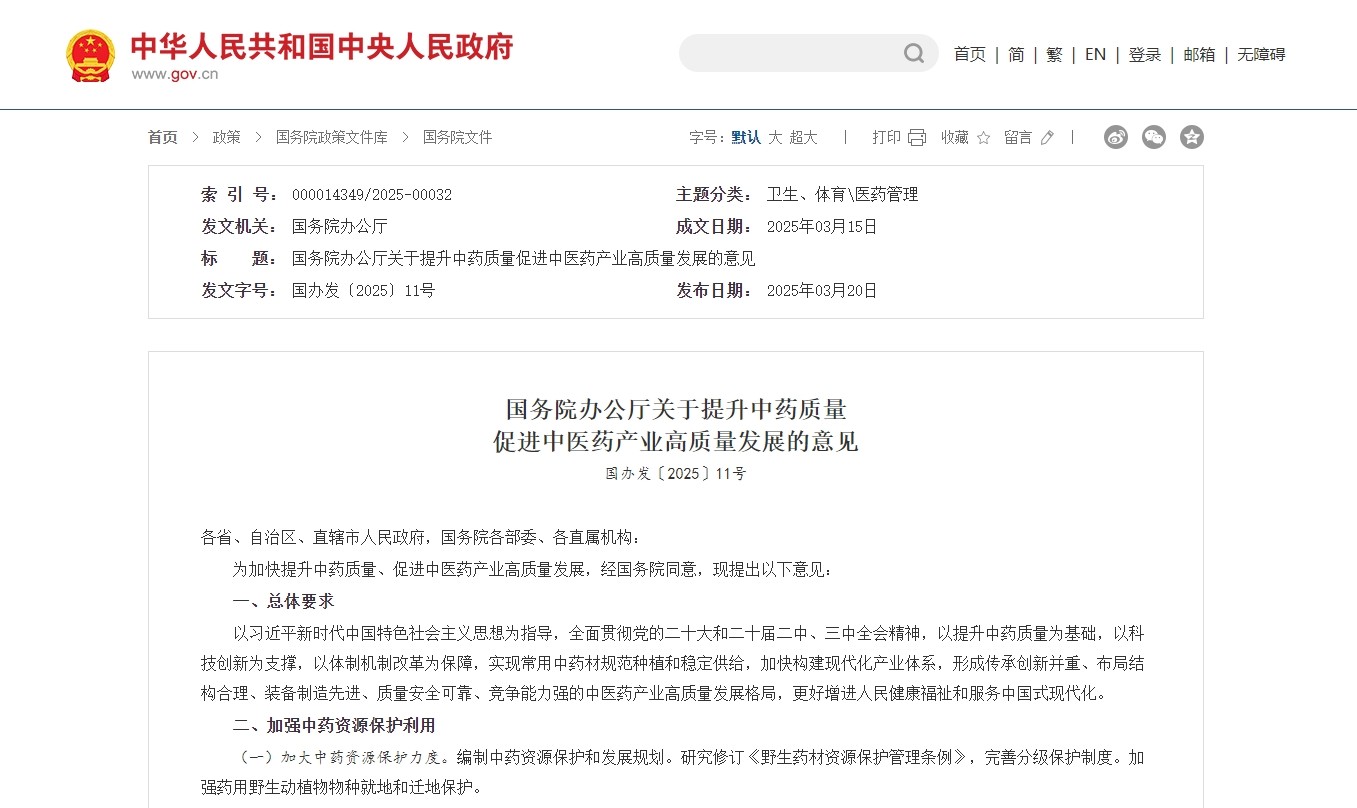Click the printer icon
Viewport: 1357px width, 808px height.
(917, 138)
